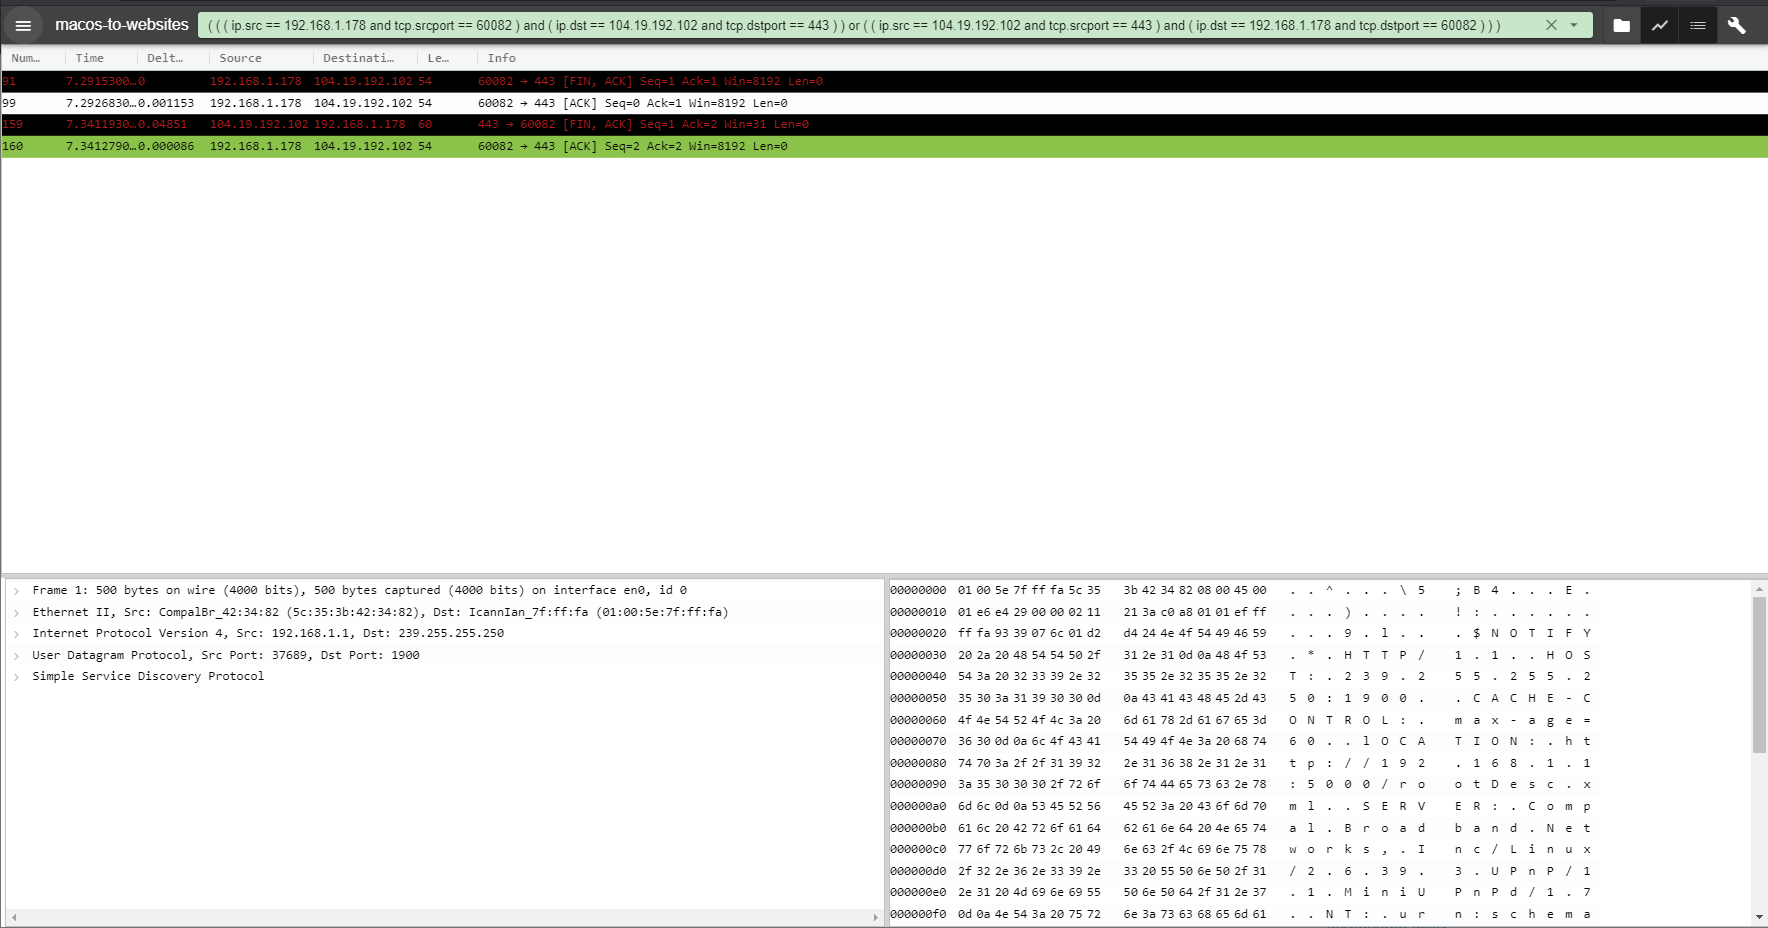1768x928 pixels.
Task: Click hex pane scrollbar up arrow
Action: [1759, 590]
